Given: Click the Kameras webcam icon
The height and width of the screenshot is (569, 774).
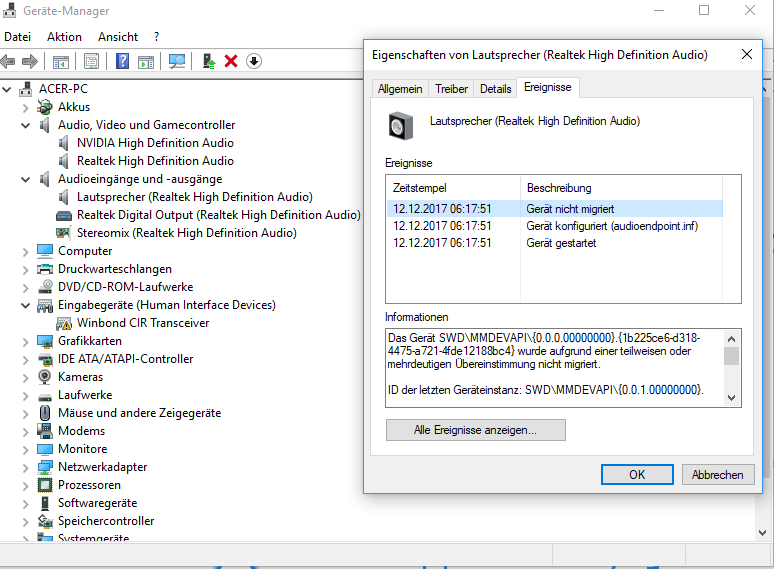Looking at the screenshot, I should pos(44,377).
